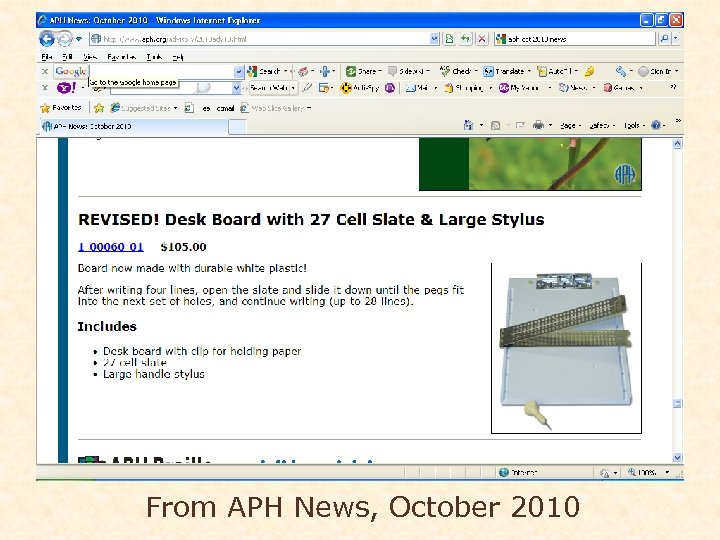Click the Google toolbar search input
This screenshot has height=540, width=720.
click(162, 71)
